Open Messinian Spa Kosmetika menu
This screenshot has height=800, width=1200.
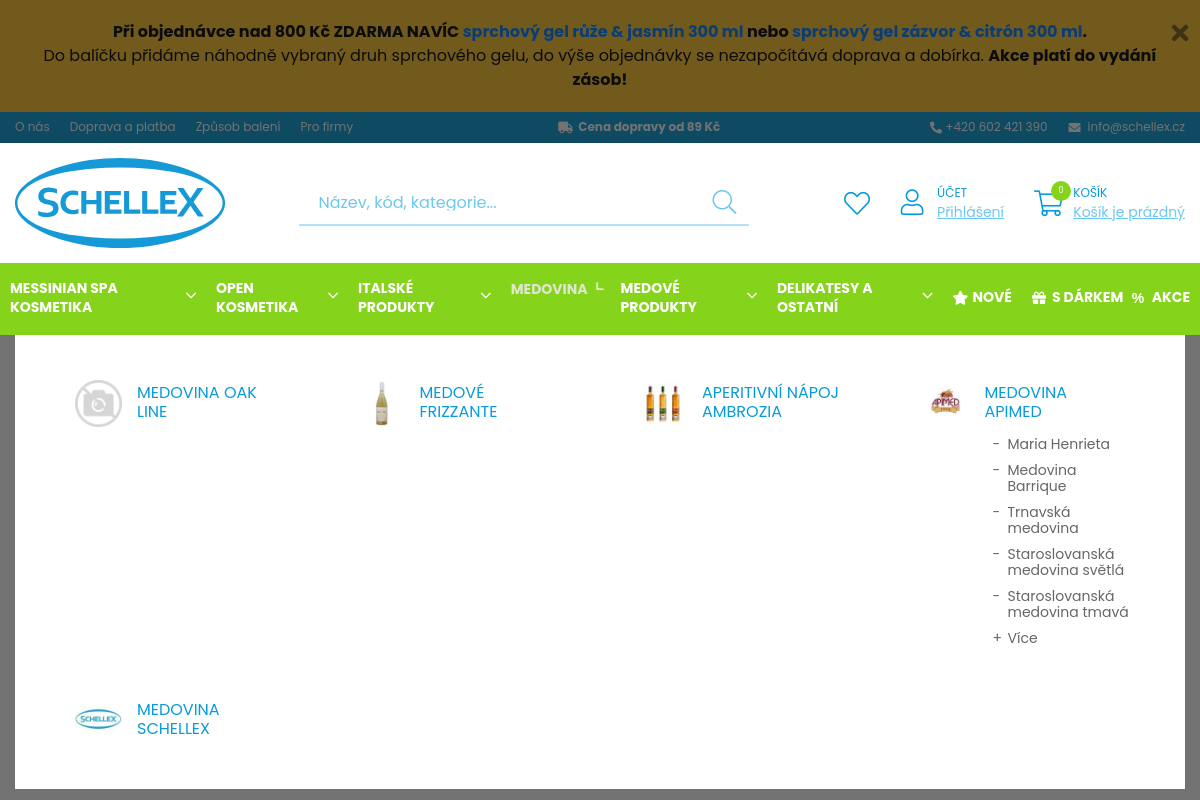[64, 297]
